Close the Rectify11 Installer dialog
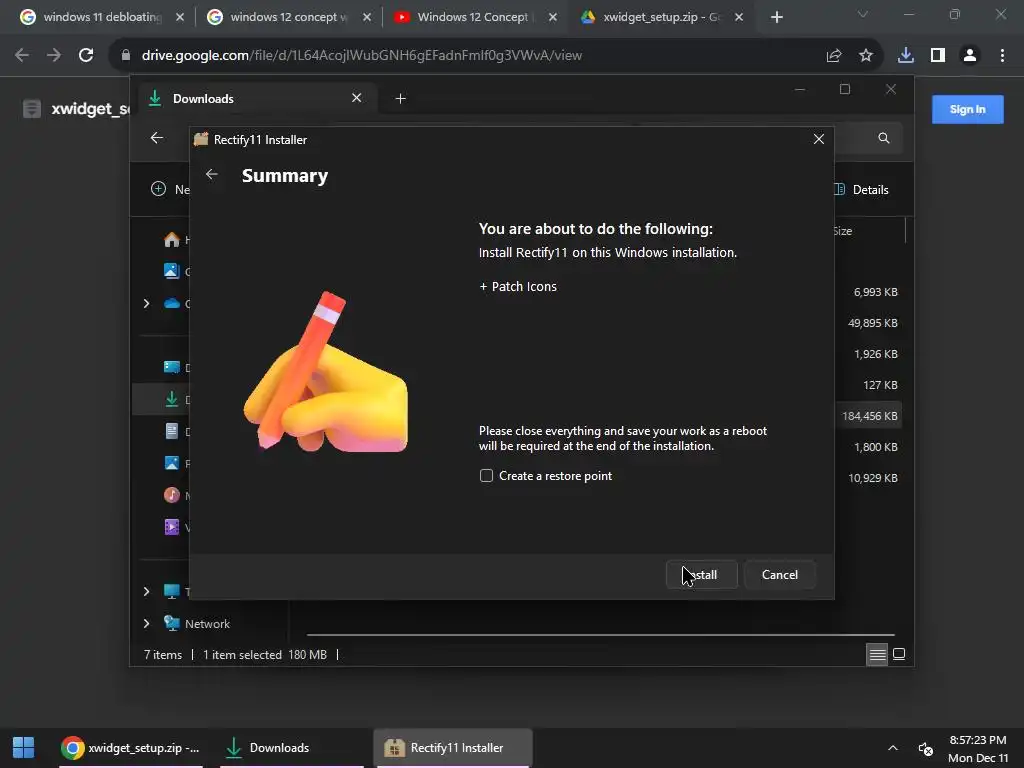 pyautogui.click(x=818, y=139)
